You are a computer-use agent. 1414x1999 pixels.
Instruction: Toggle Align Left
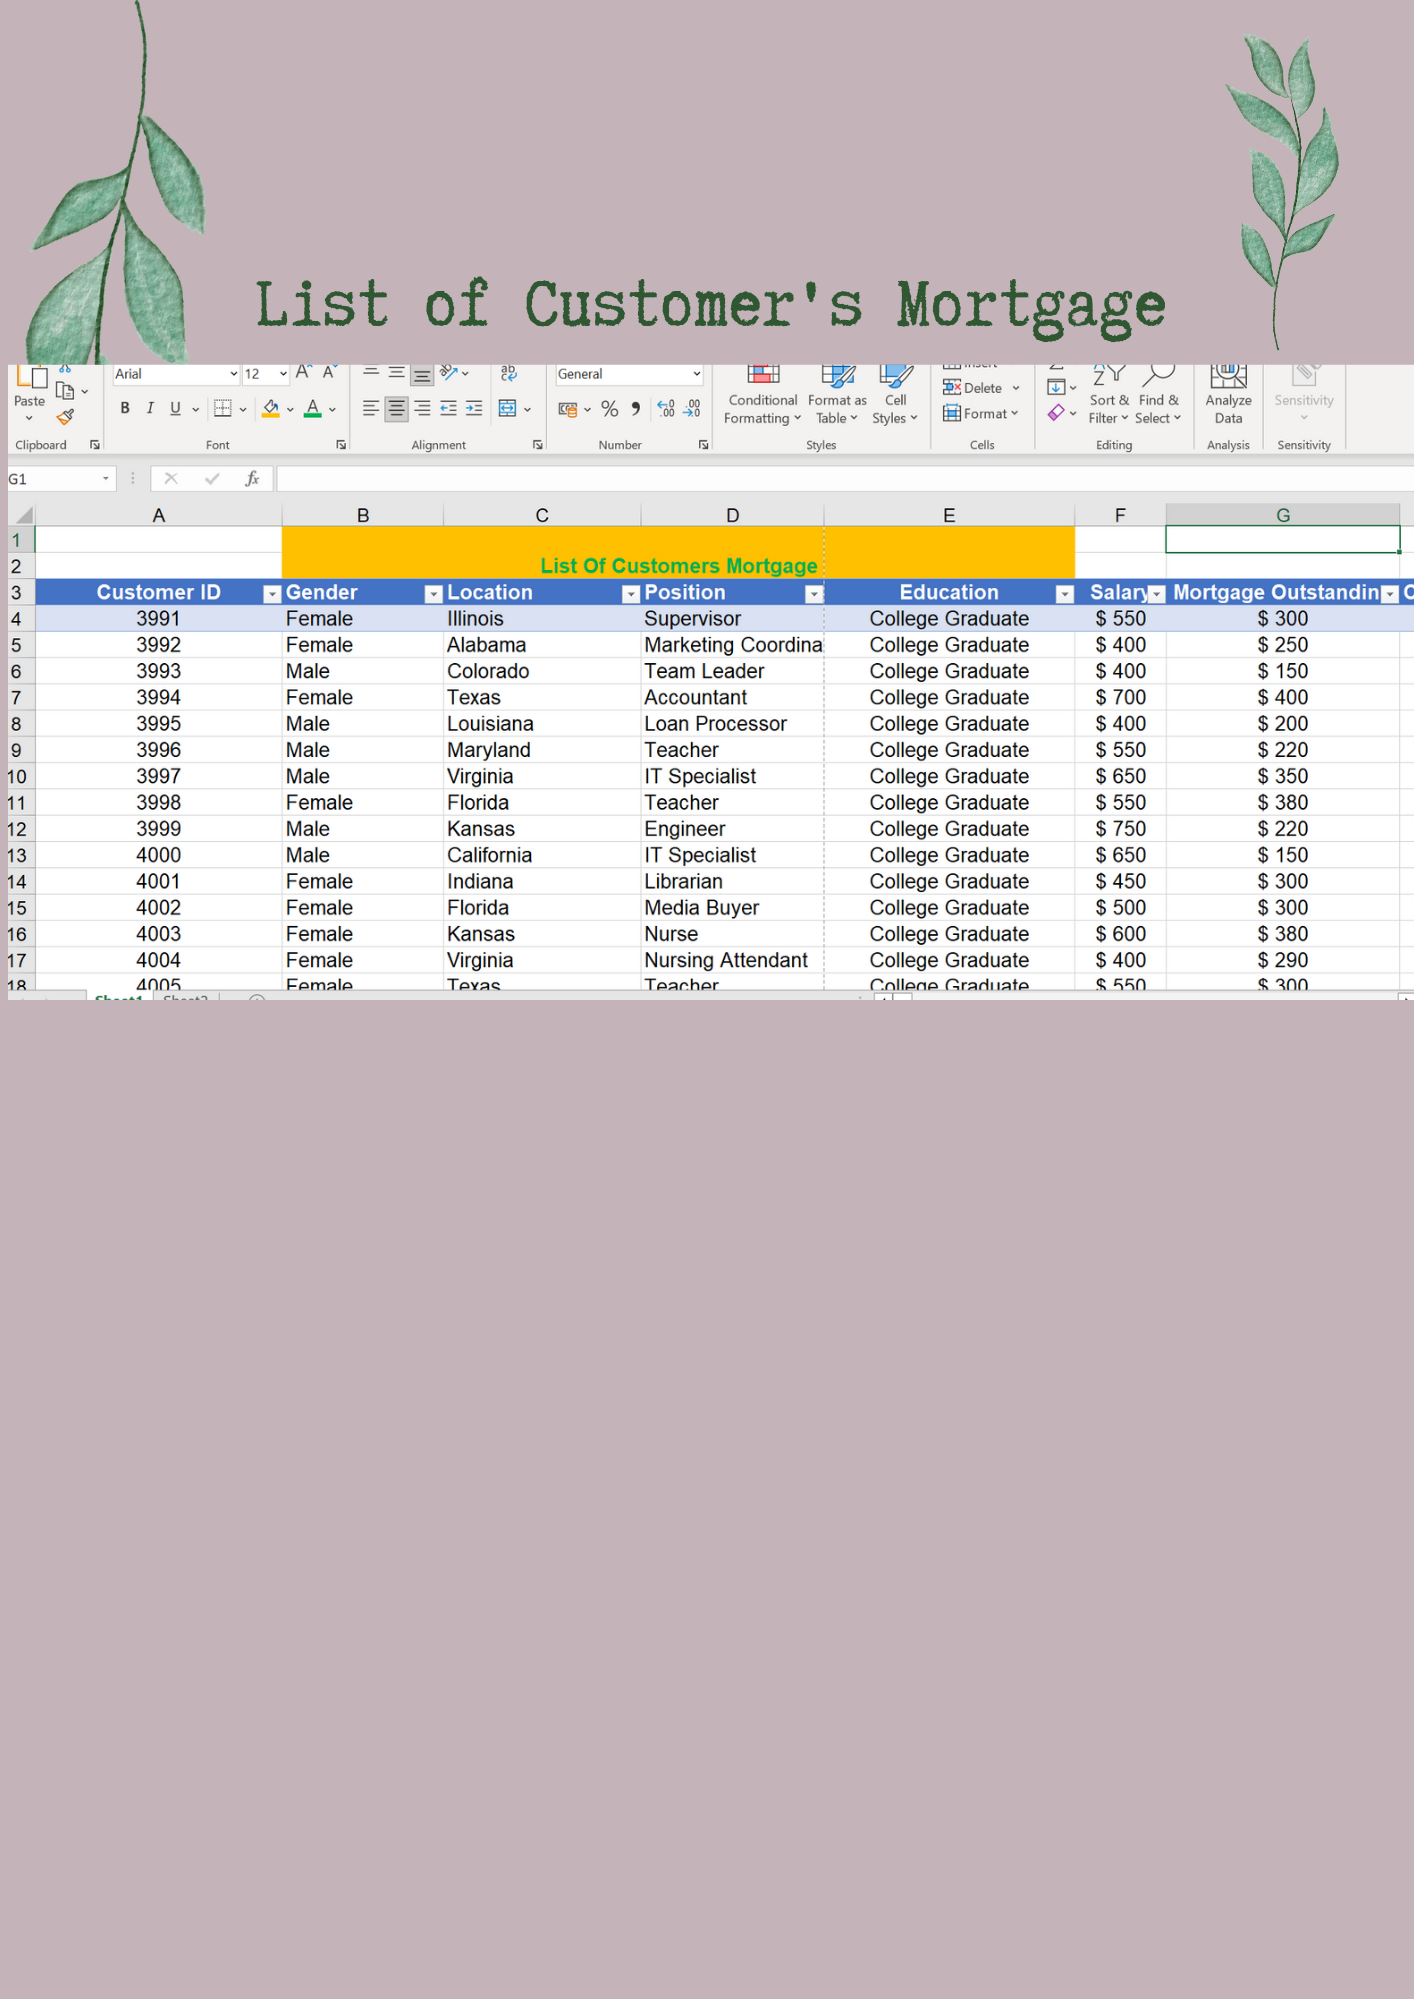[x=371, y=408]
